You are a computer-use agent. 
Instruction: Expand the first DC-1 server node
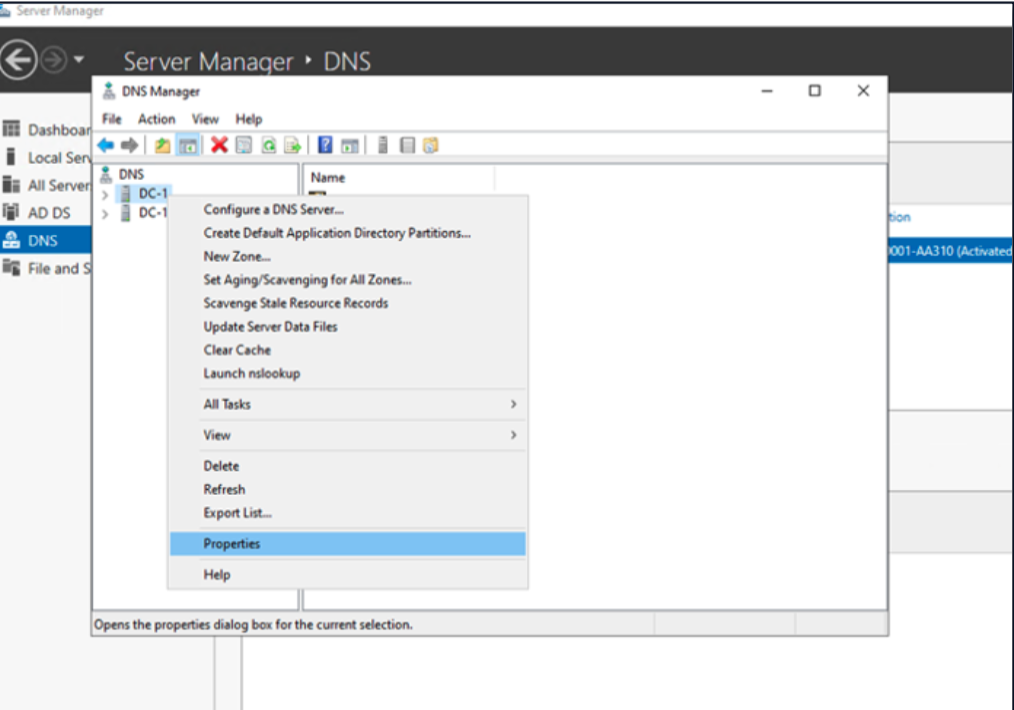(x=105, y=194)
